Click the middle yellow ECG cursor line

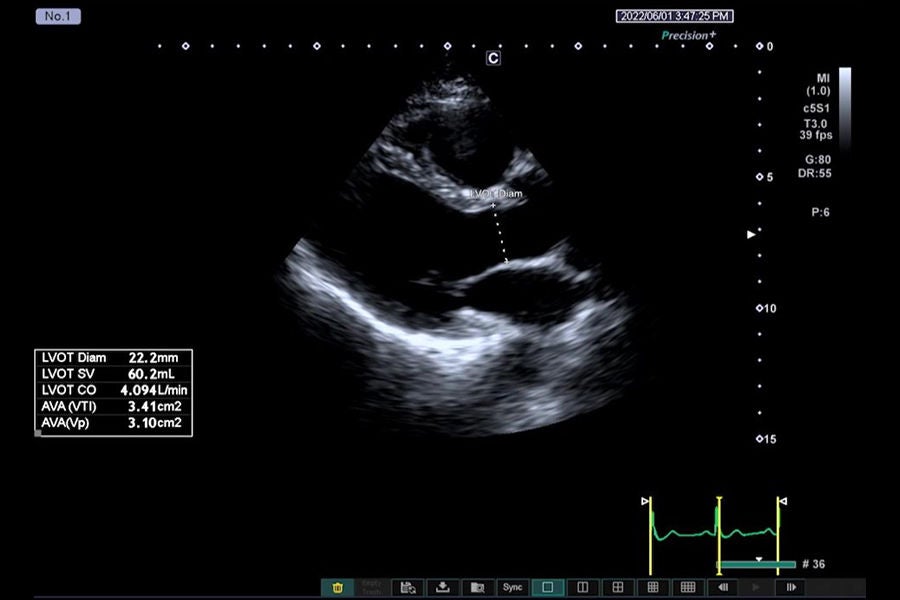click(719, 536)
